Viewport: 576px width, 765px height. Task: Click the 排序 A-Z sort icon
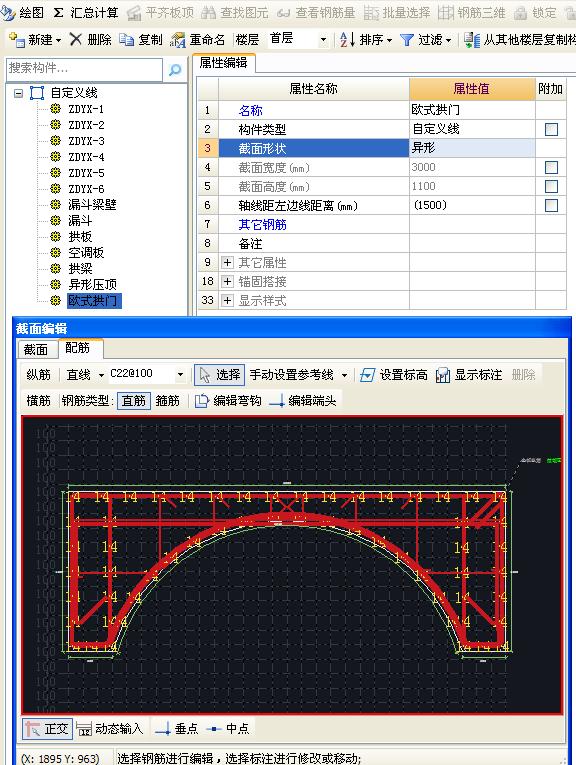(347, 40)
